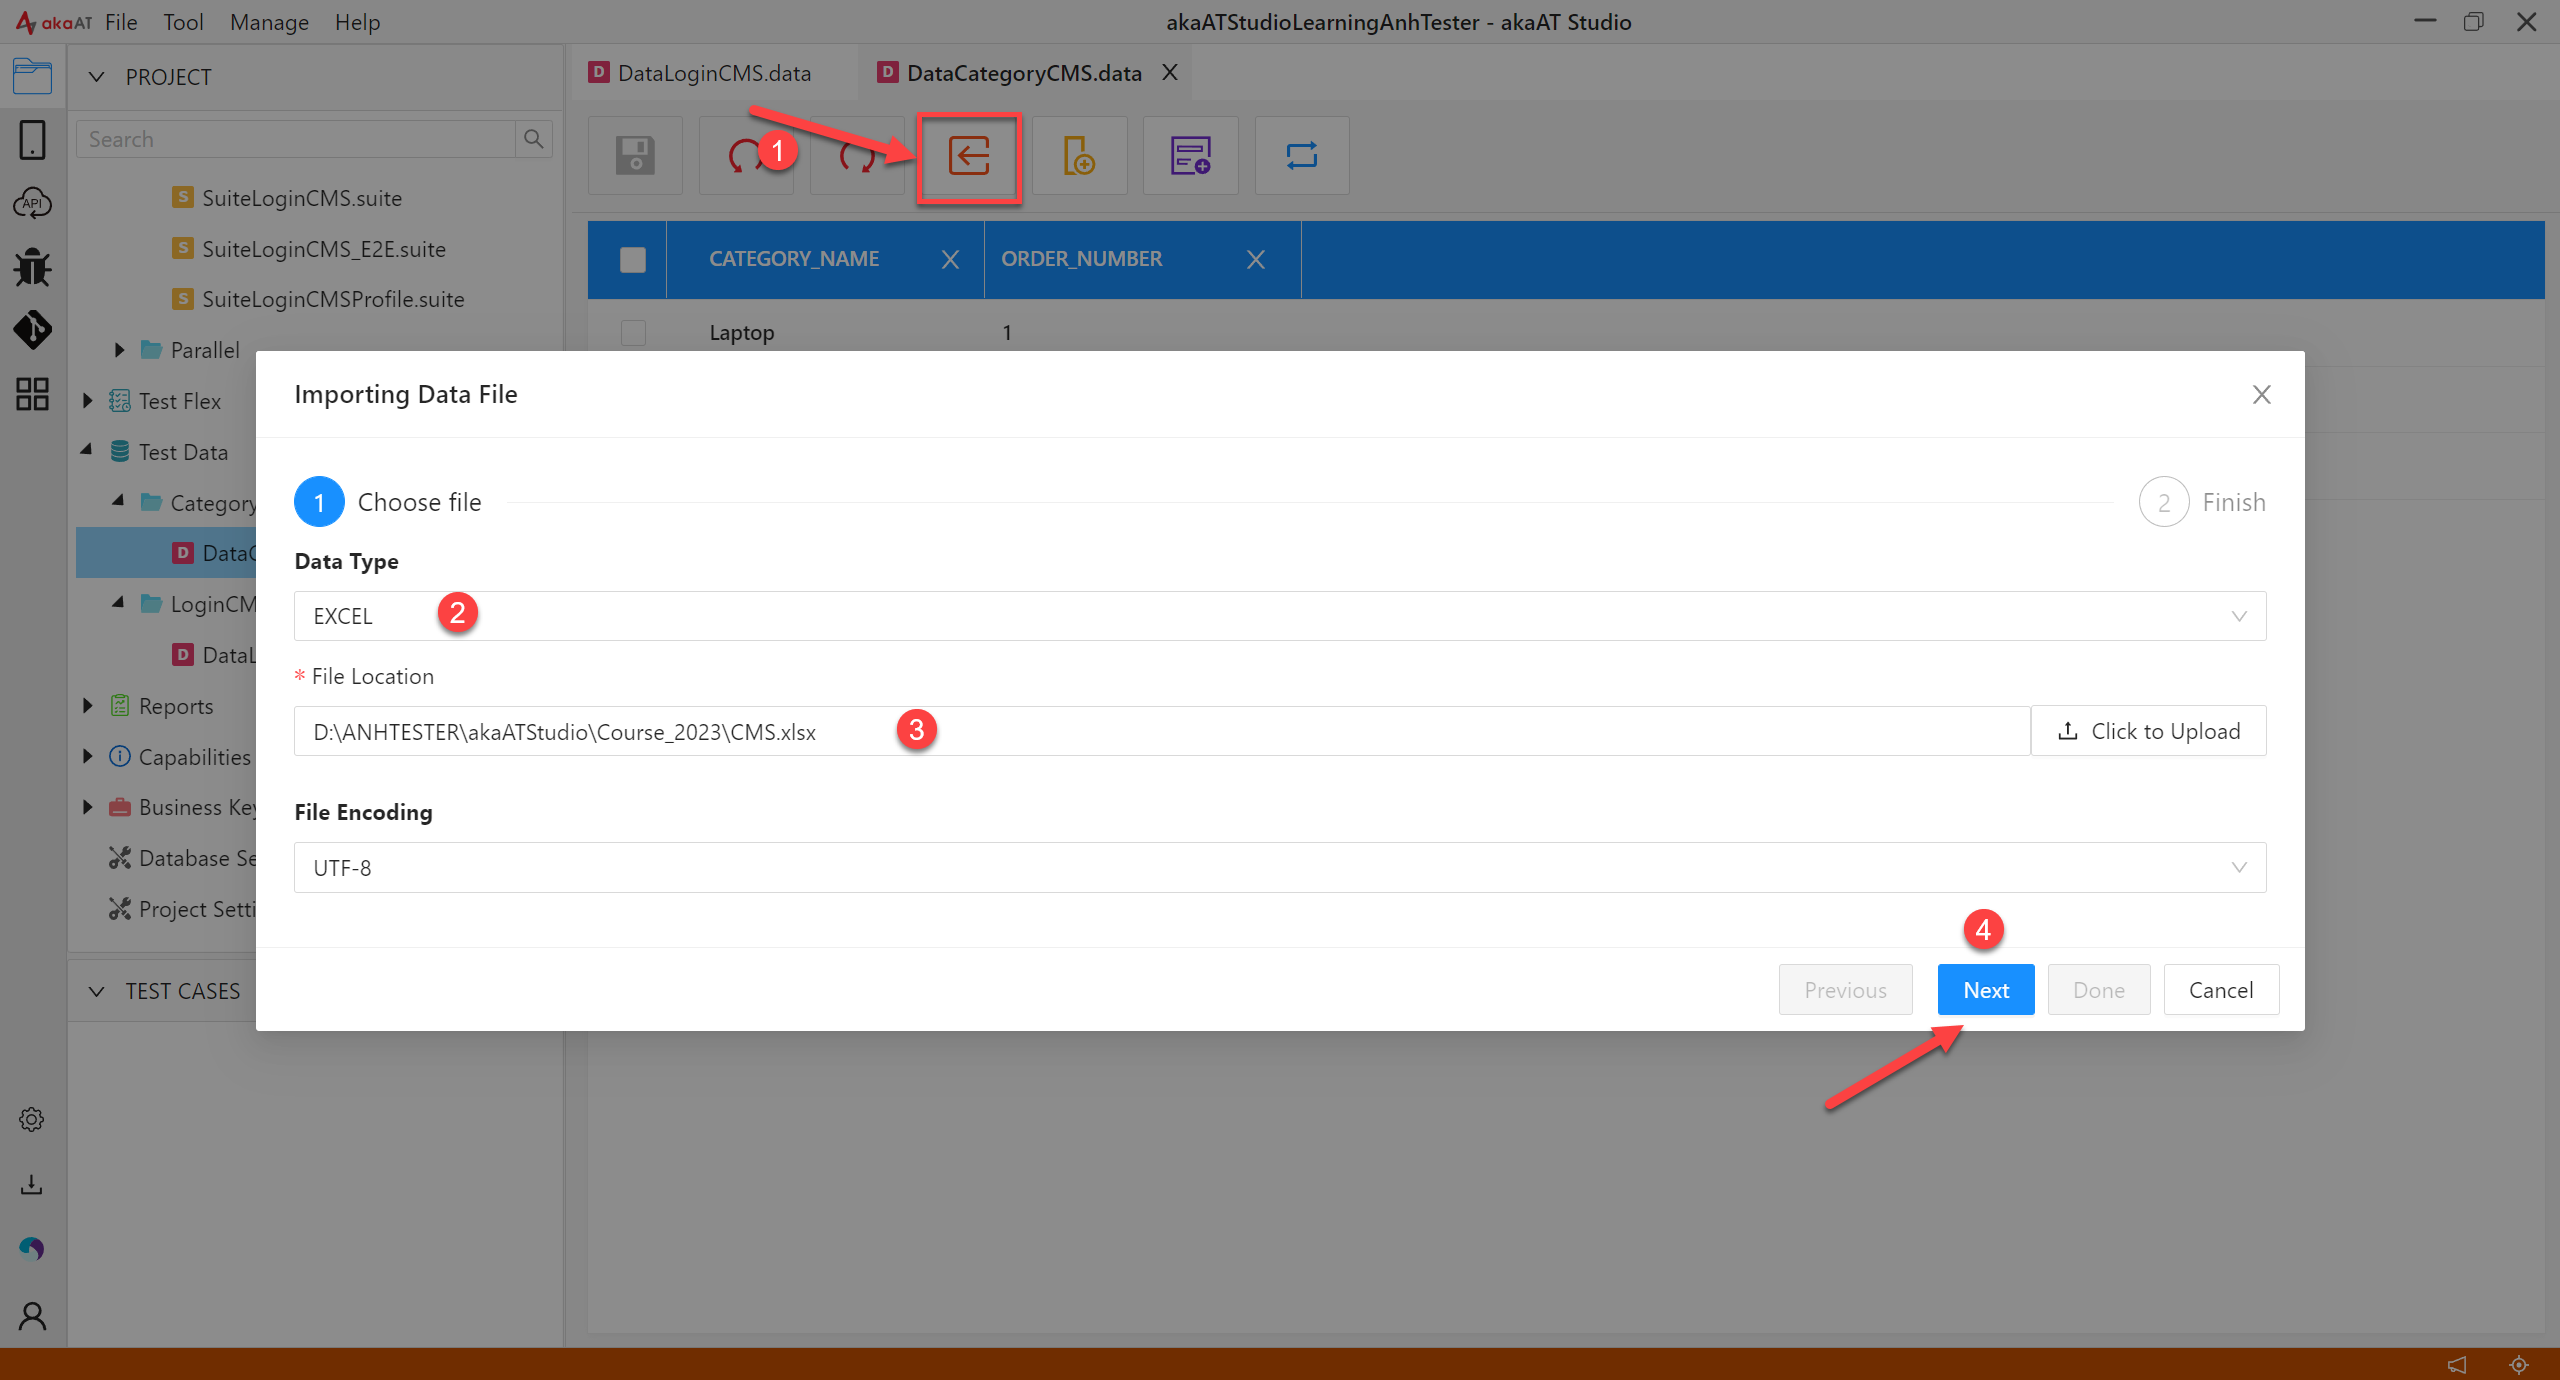The height and width of the screenshot is (1380, 2560).
Task: Click the File Location input field
Action: click(1162, 731)
